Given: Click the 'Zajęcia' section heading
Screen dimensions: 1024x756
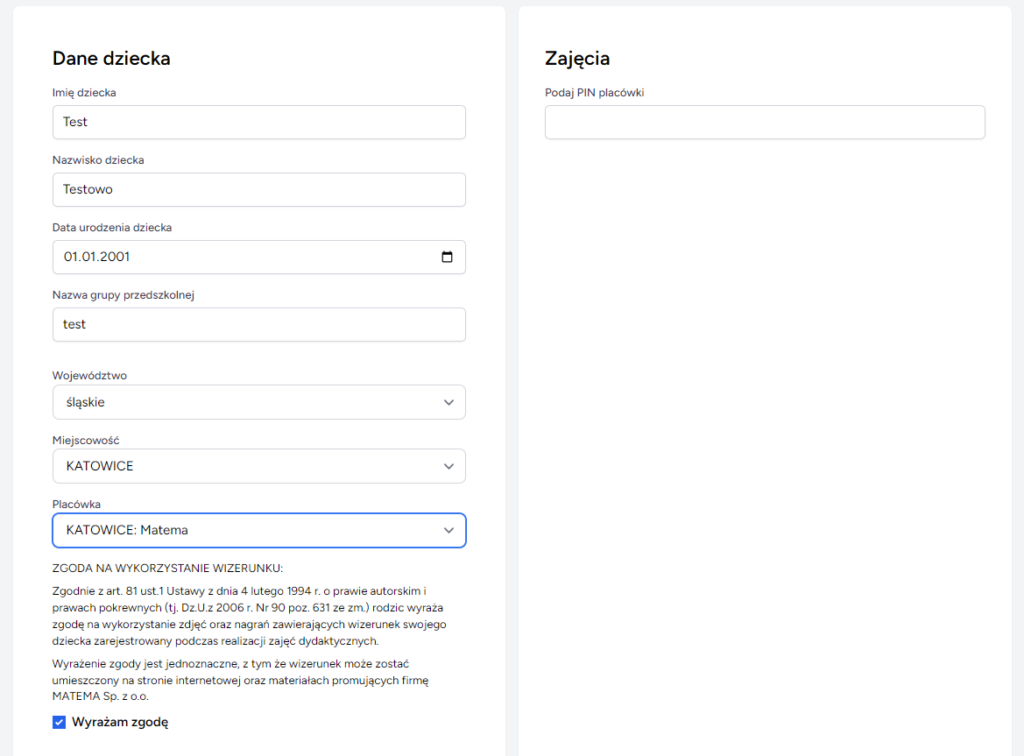Looking at the screenshot, I should point(577,58).
